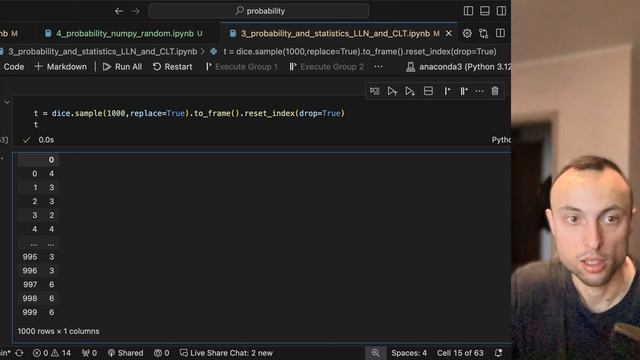Change cell language mode Python

pos(501,140)
